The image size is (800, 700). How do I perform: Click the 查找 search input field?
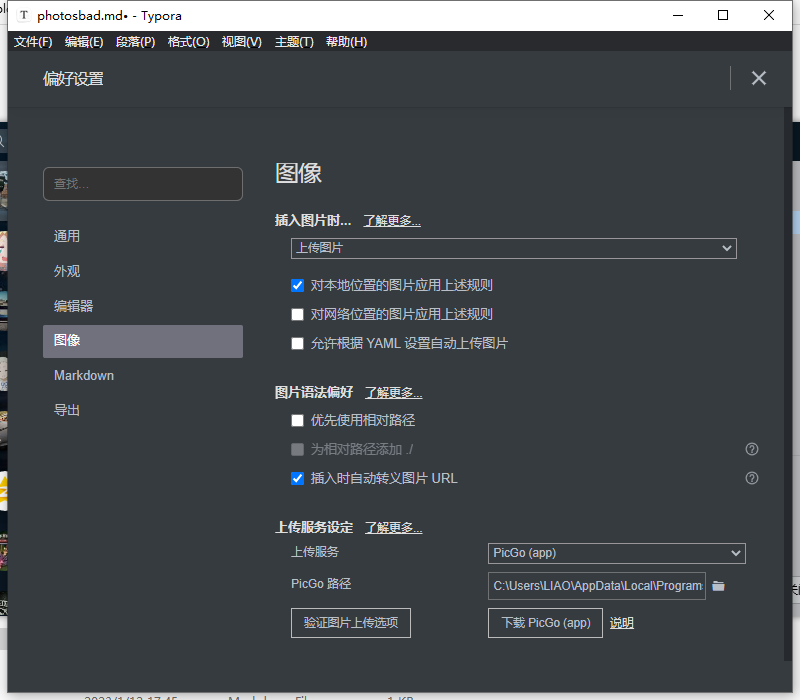[142, 184]
